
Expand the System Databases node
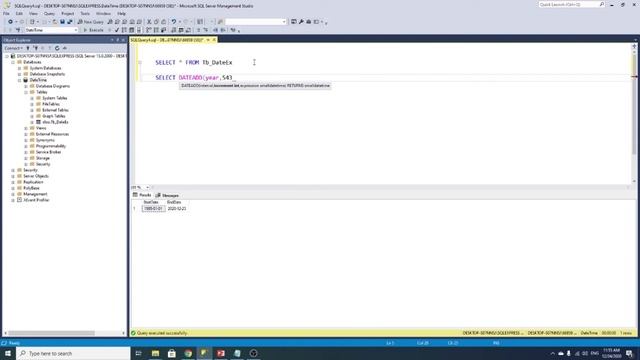19,68
